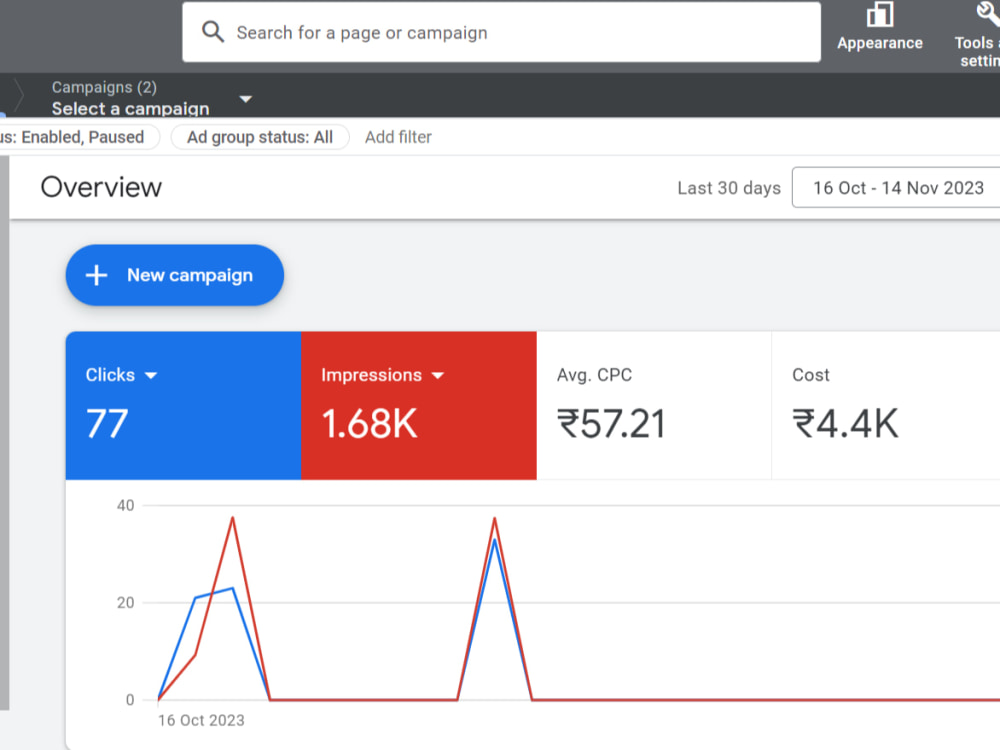
Task: Click the Overview heading
Action: [101, 188]
